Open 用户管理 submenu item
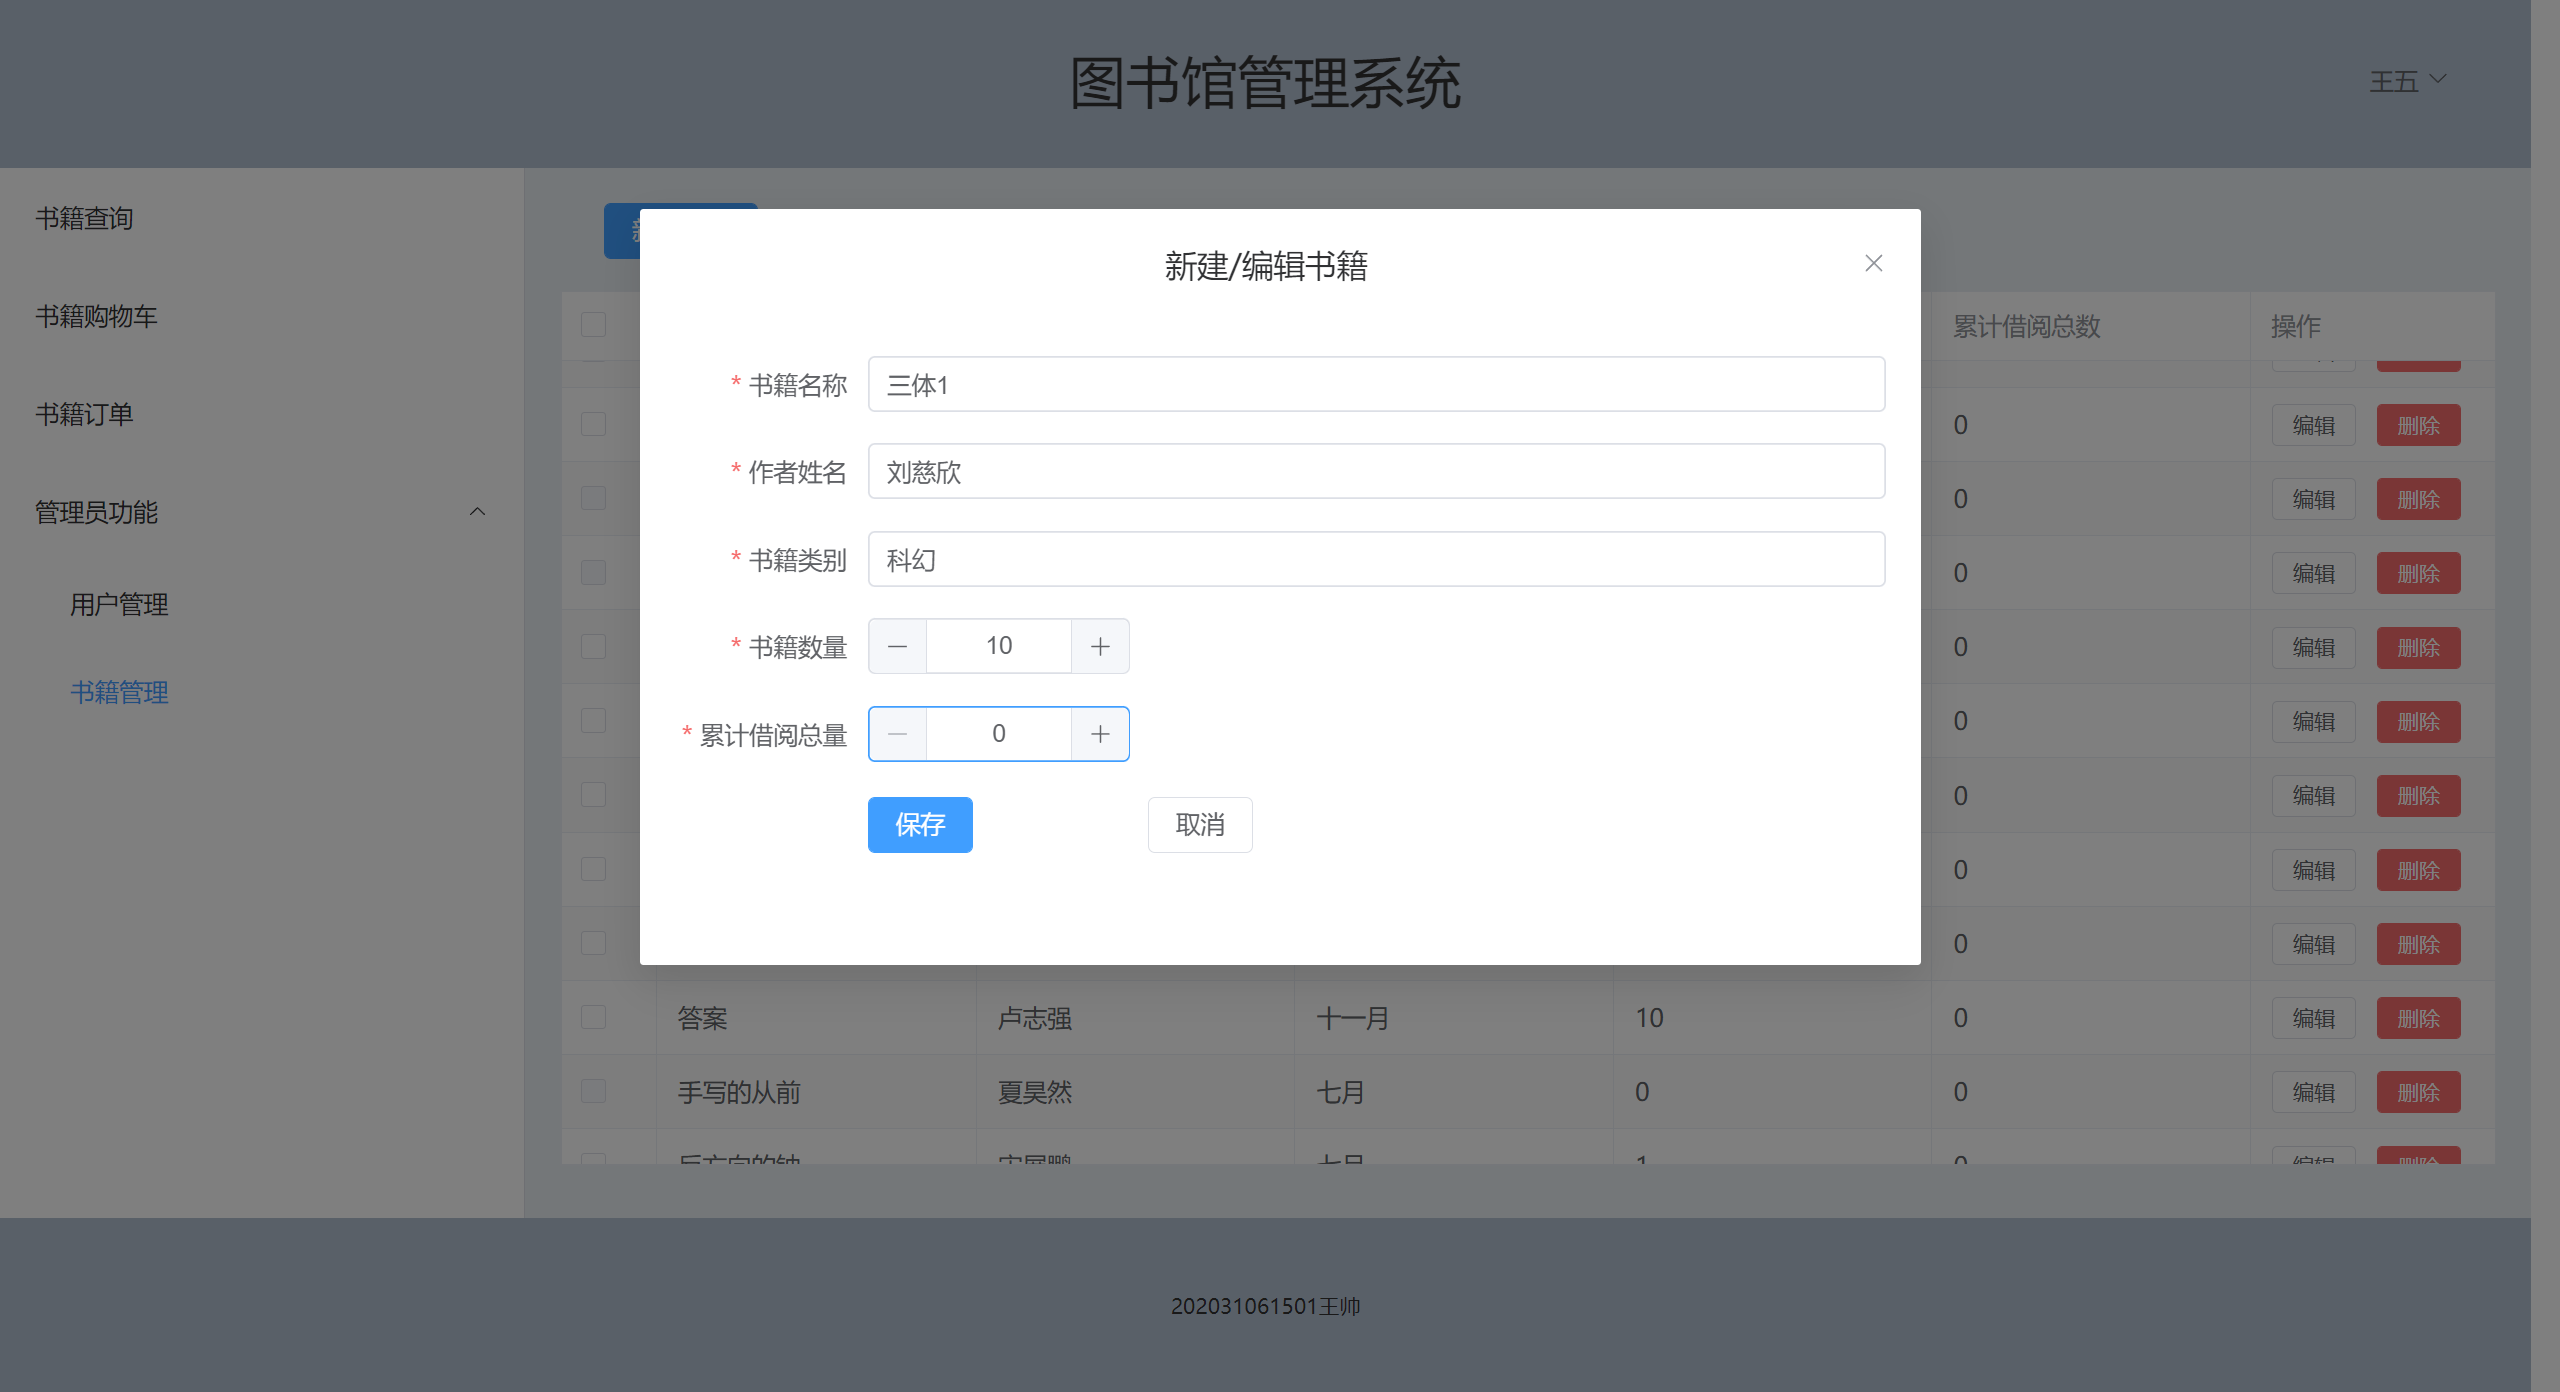The image size is (2560, 1392). pyautogui.click(x=119, y=604)
